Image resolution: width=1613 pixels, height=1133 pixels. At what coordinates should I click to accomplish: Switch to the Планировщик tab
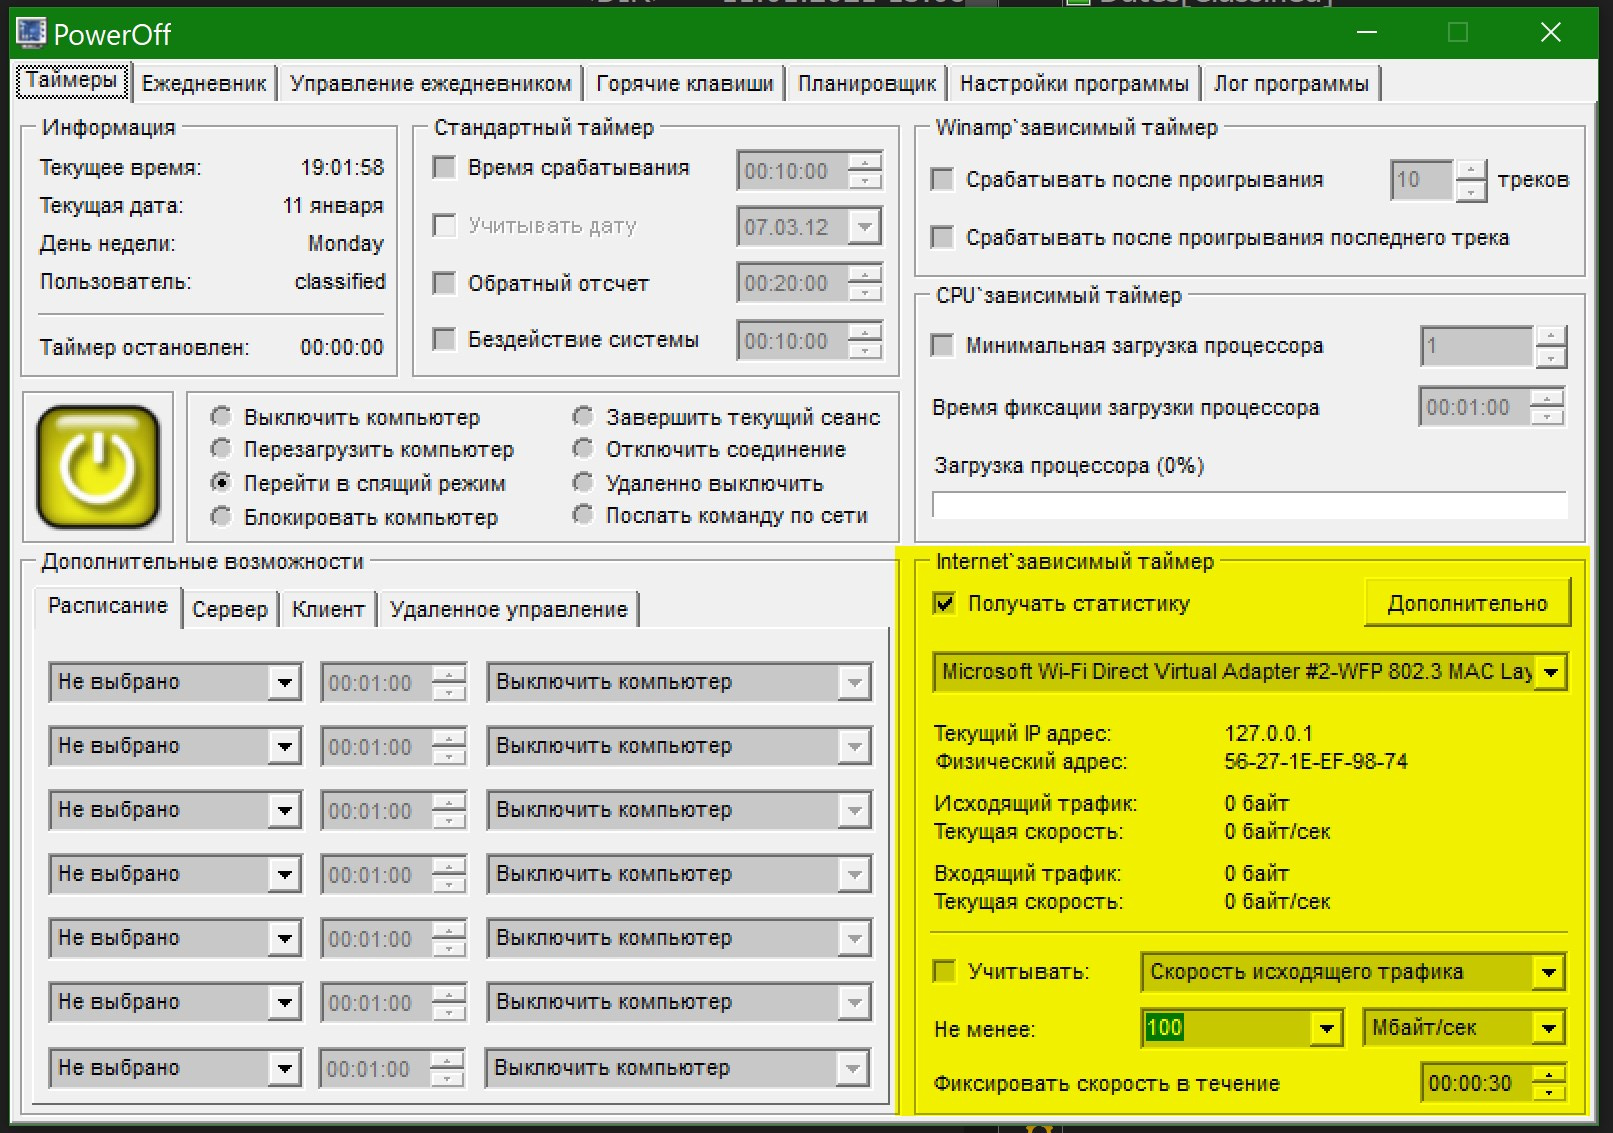point(867,83)
